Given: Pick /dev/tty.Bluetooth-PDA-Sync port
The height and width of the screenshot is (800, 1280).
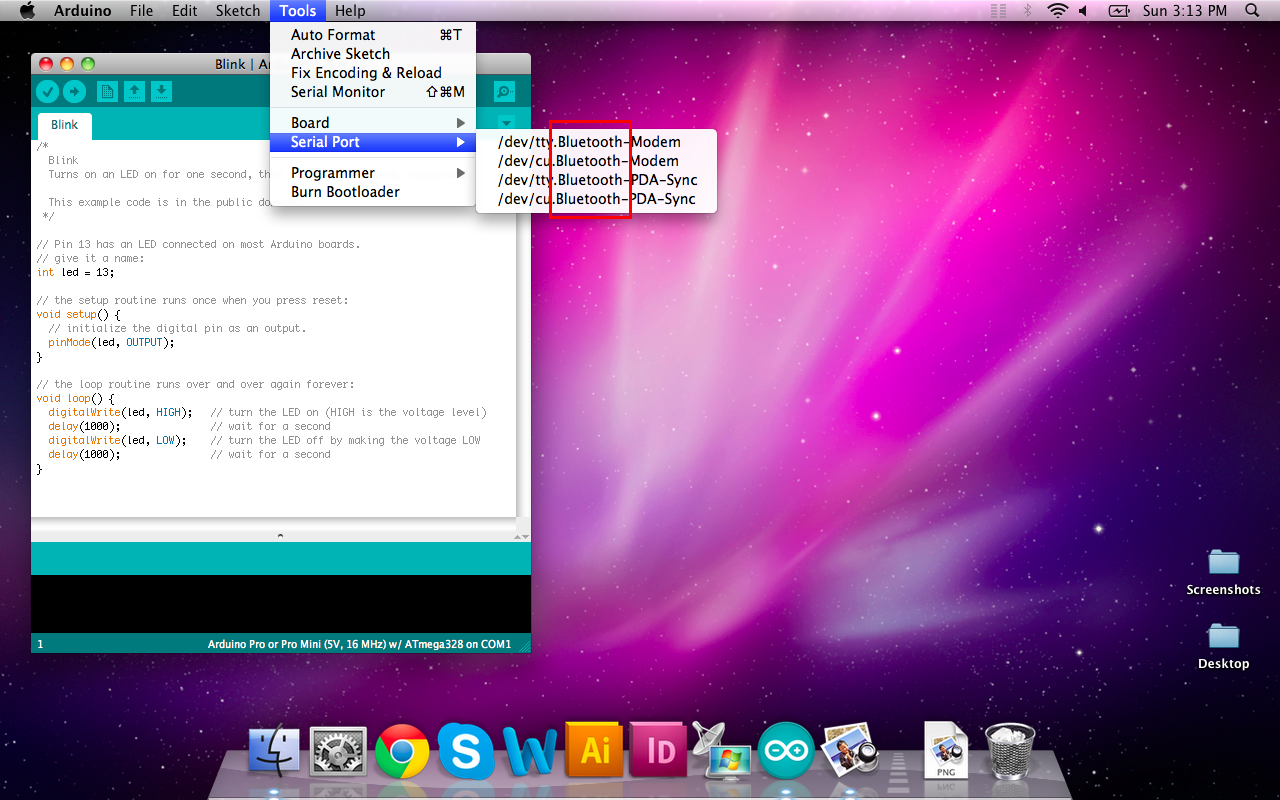Looking at the screenshot, I should coord(596,180).
